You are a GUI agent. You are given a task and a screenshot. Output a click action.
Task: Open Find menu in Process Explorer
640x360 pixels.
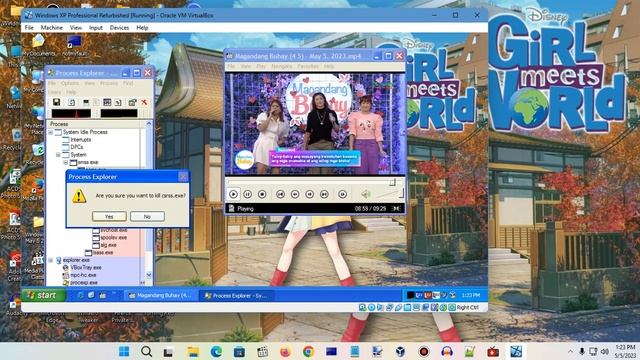point(128,83)
